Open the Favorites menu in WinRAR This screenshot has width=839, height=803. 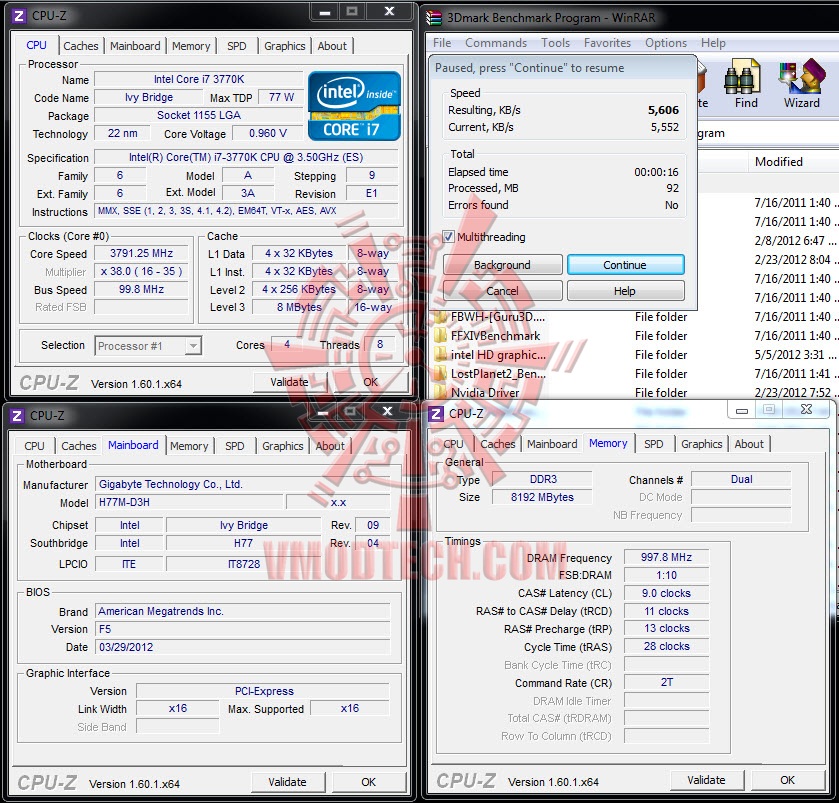click(607, 43)
